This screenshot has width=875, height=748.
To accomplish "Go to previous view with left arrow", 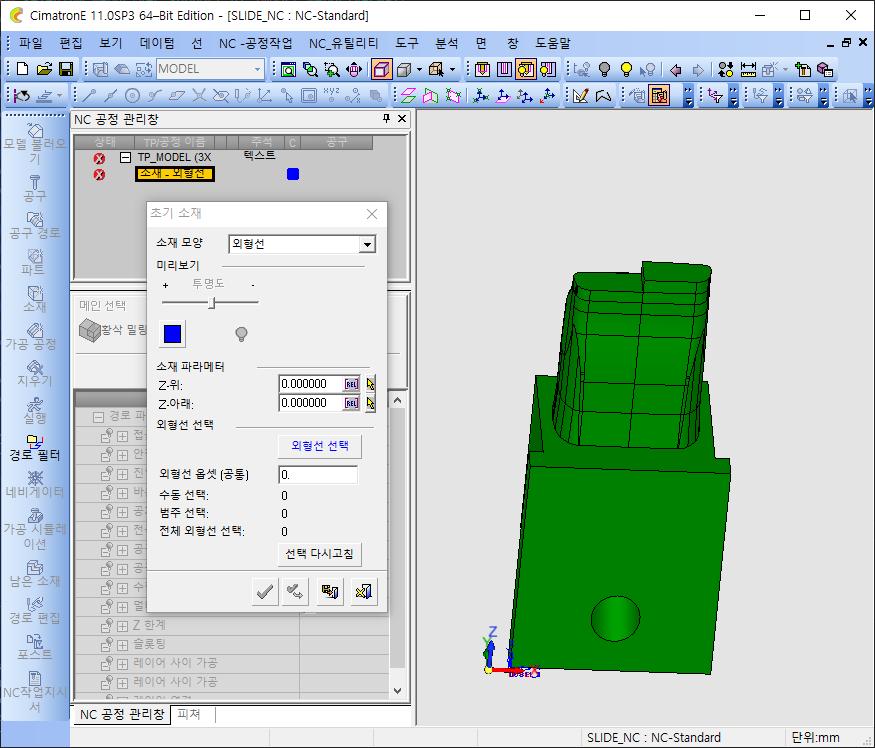I will coord(676,70).
